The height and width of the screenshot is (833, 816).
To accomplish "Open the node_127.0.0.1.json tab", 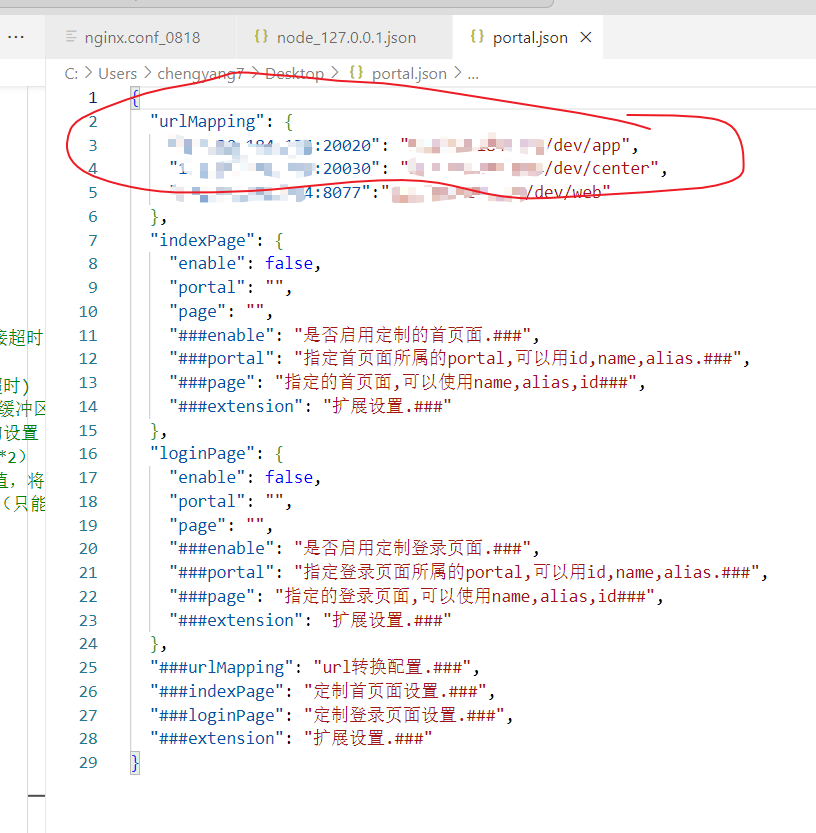I will click(346, 37).
